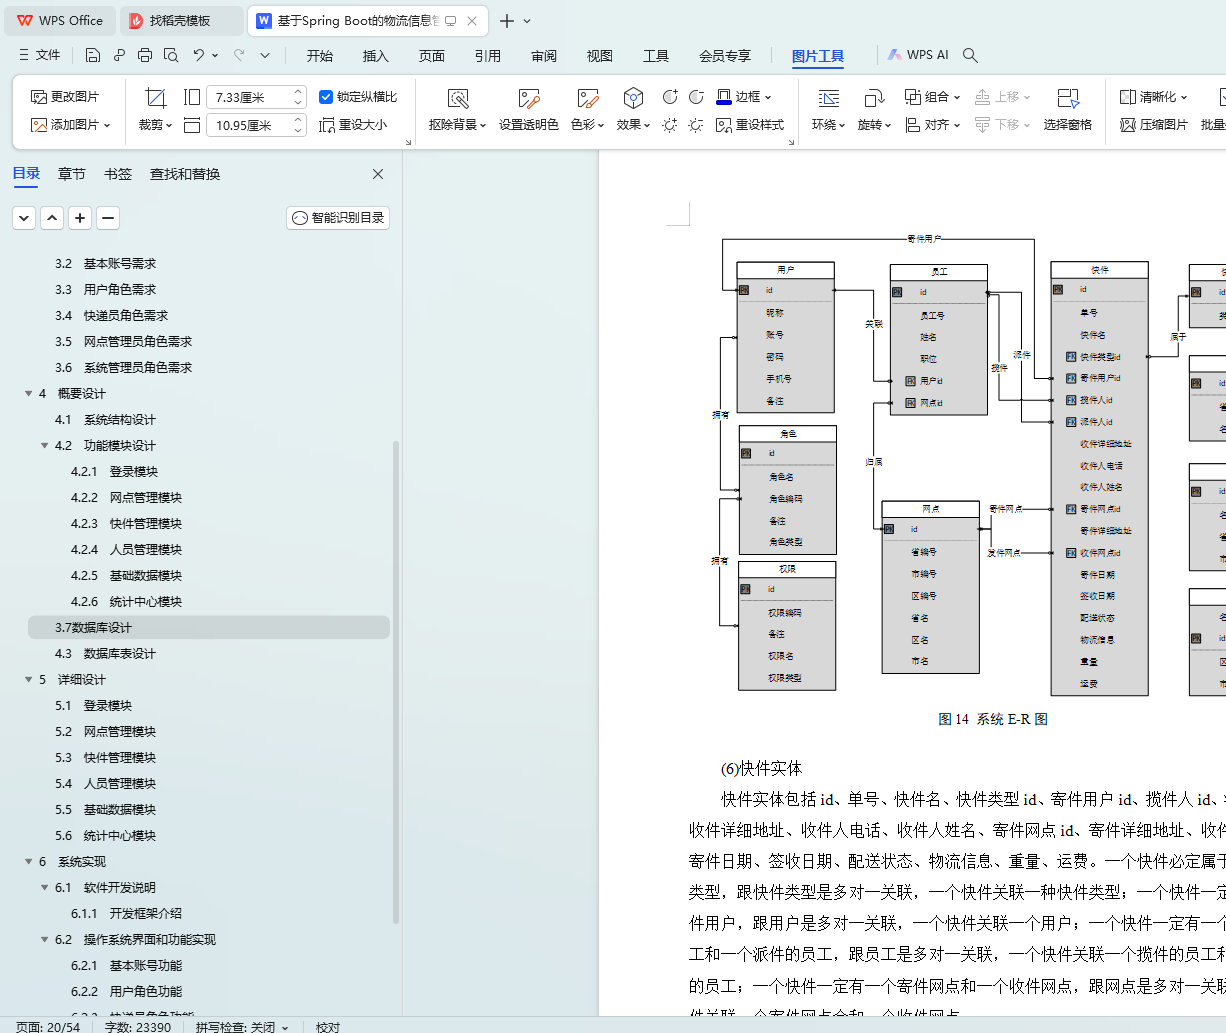
Task: Click the print icon
Action: click(x=145, y=55)
